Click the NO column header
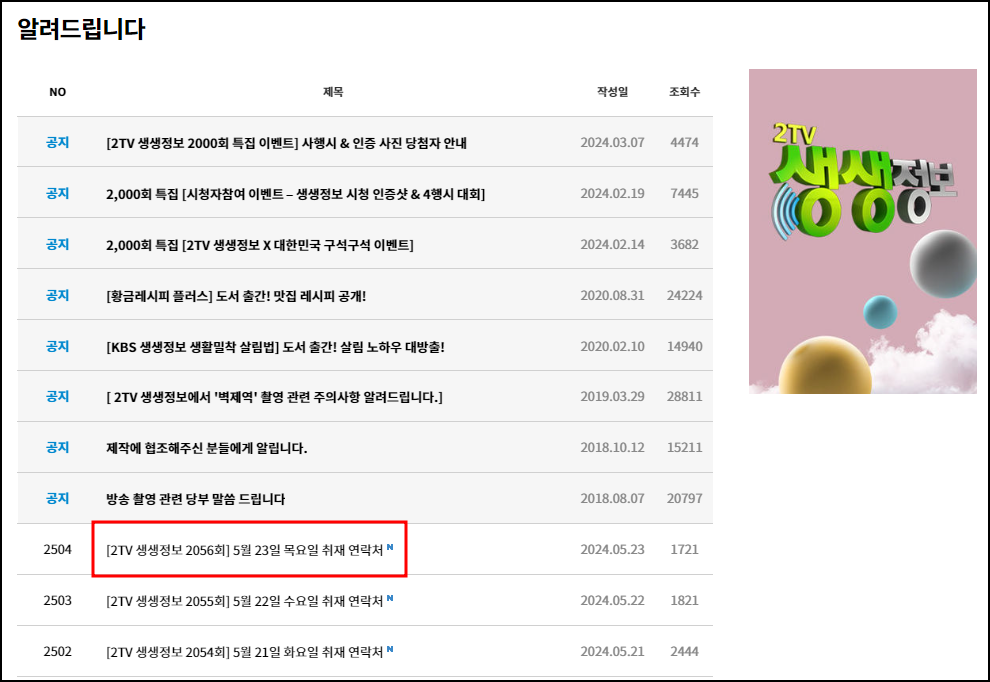This screenshot has width=990, height=682. (x=57, y=92)
